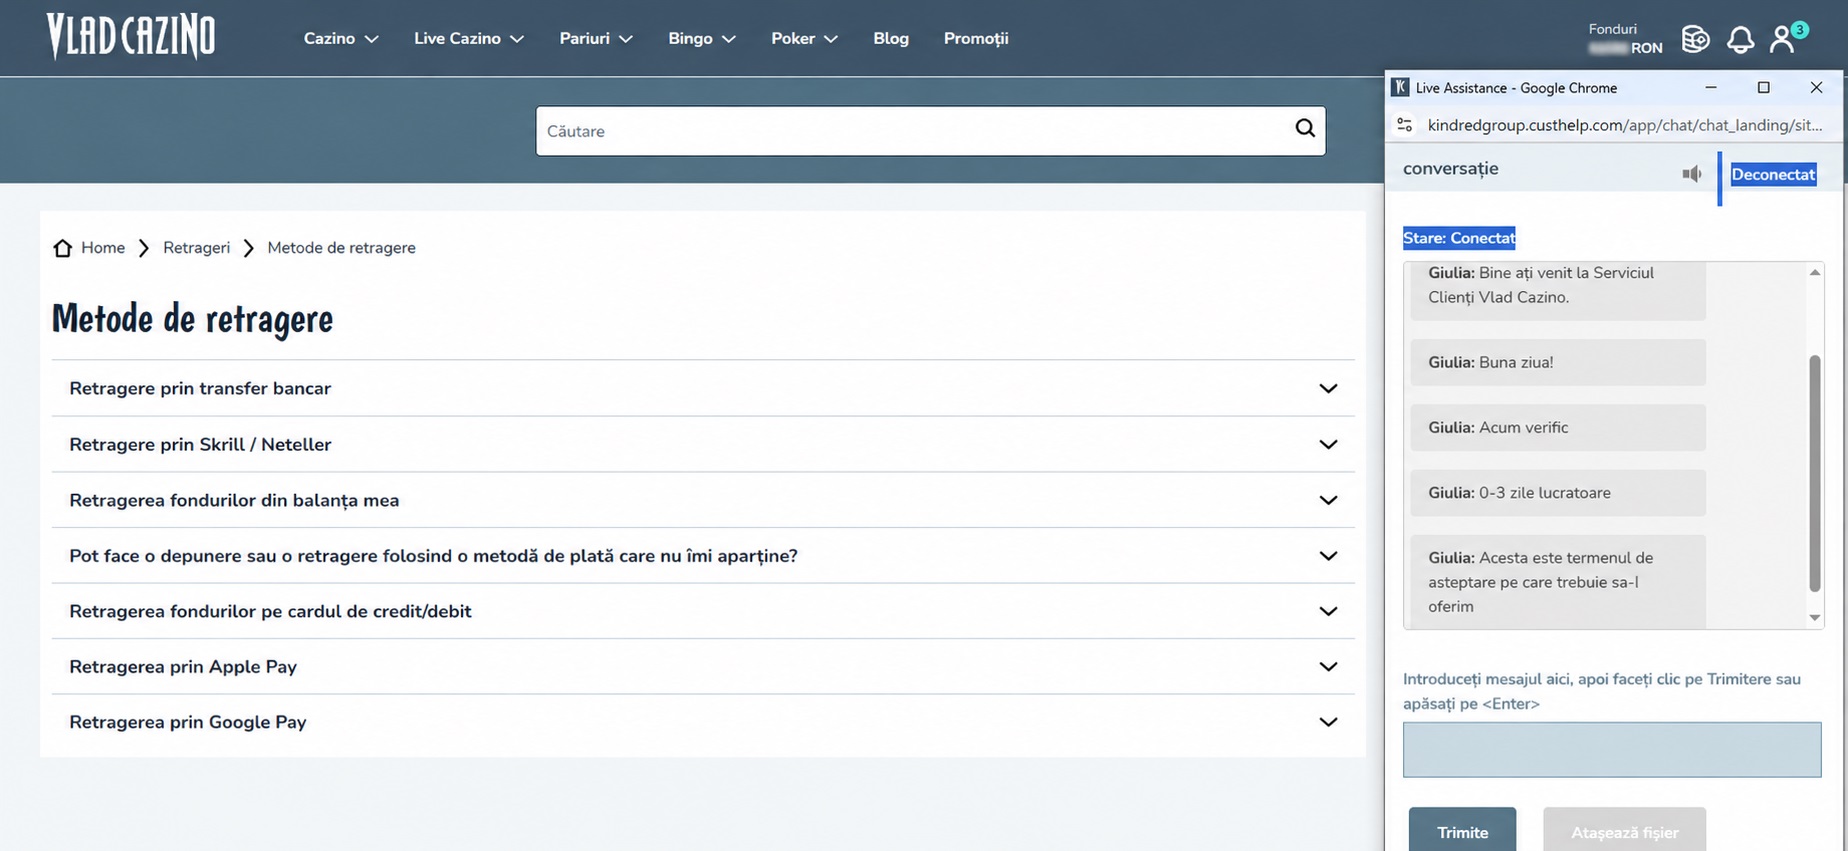Viewport: 1848px width, 851px height.
Task: Click the deposit coins icon
Action: (x=1696, y=39)
